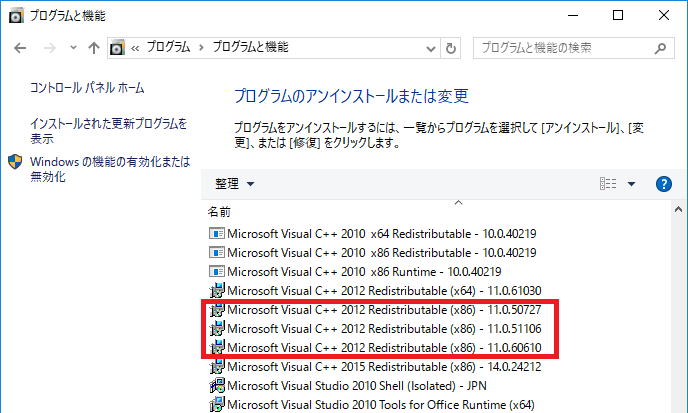The height and width of the screenshot is (413, 688).
Task: Refresh the program list
Action: point(451,48)
